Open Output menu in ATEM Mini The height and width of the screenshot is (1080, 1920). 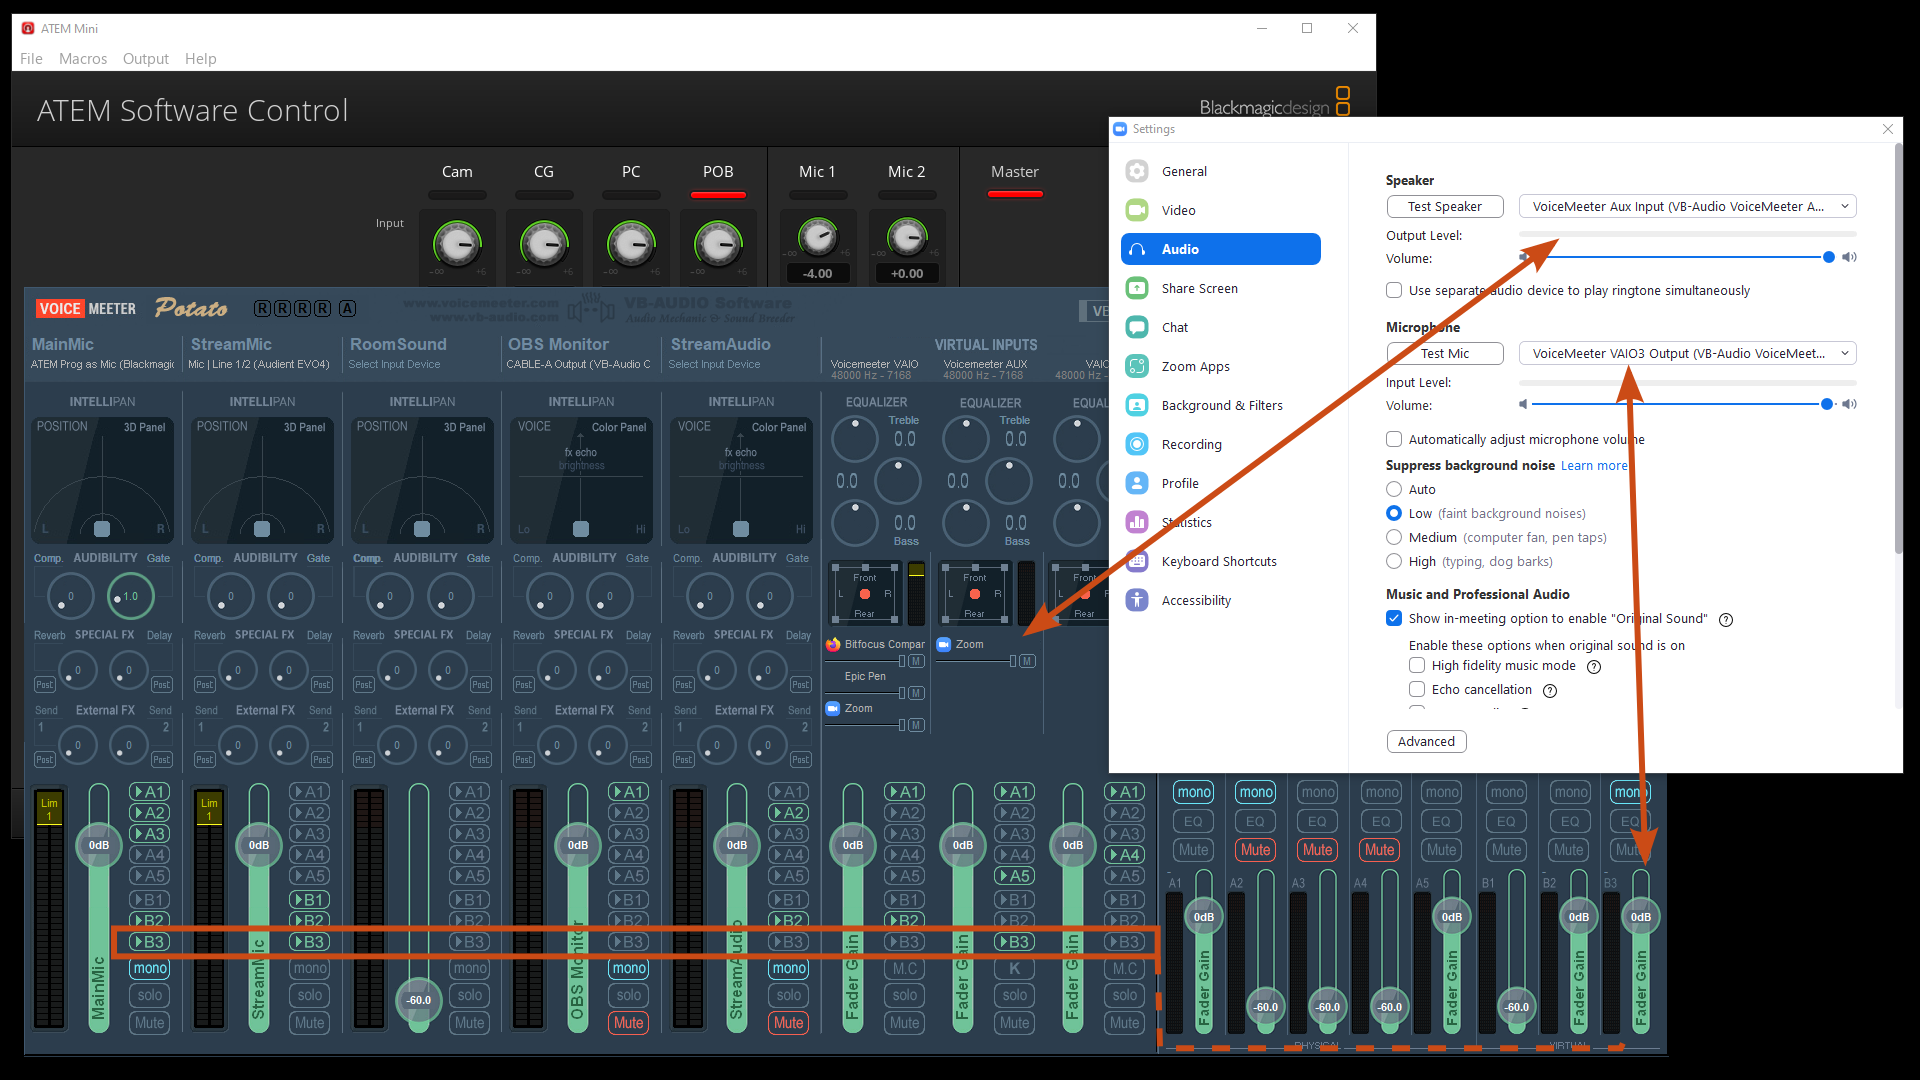[x=146, y=58]
